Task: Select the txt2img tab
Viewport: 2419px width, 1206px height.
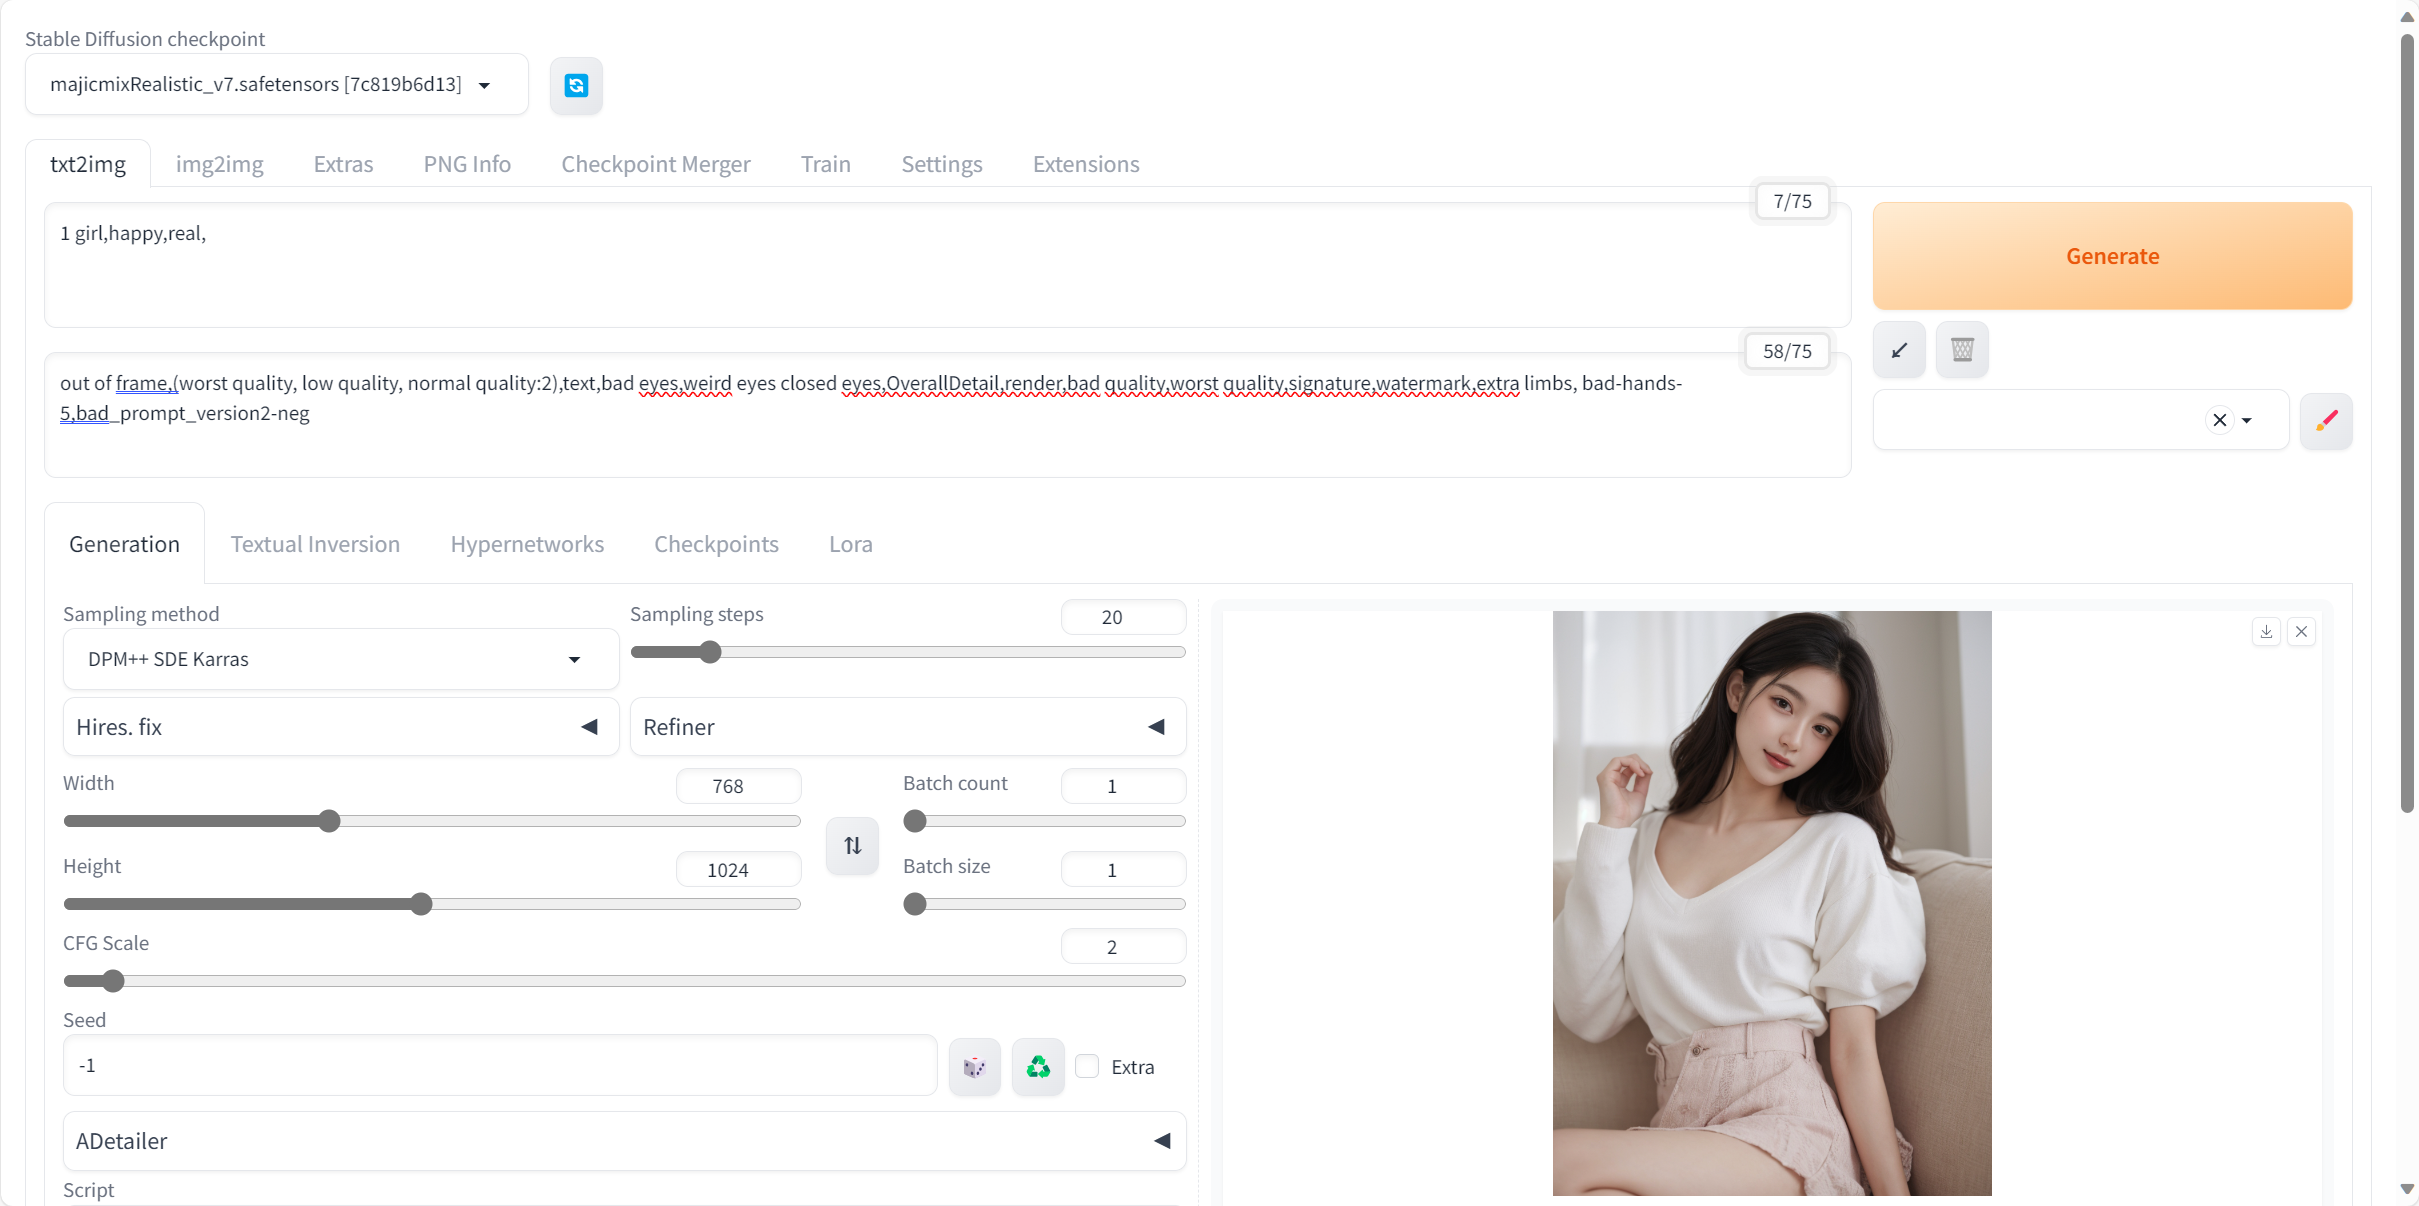Action: click(88, 164)
